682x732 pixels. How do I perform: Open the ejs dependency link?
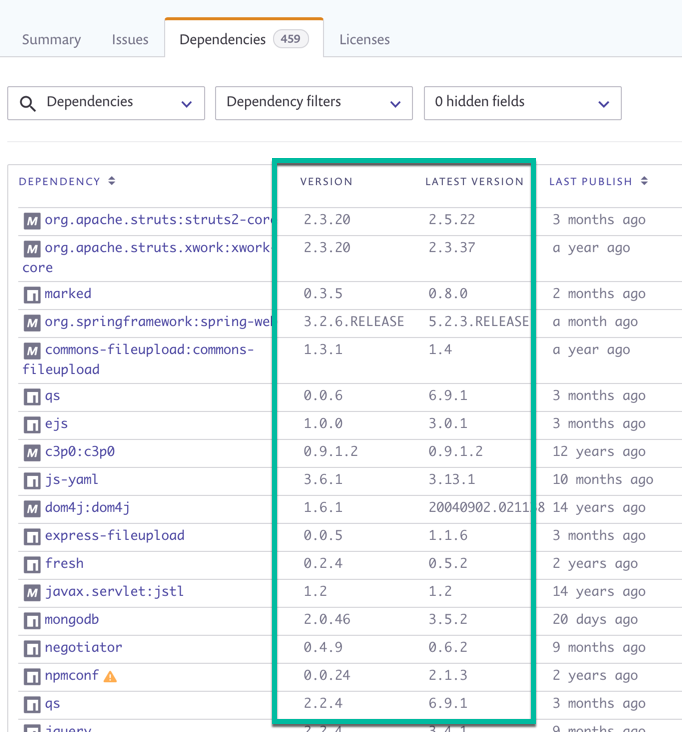(56, 424)
